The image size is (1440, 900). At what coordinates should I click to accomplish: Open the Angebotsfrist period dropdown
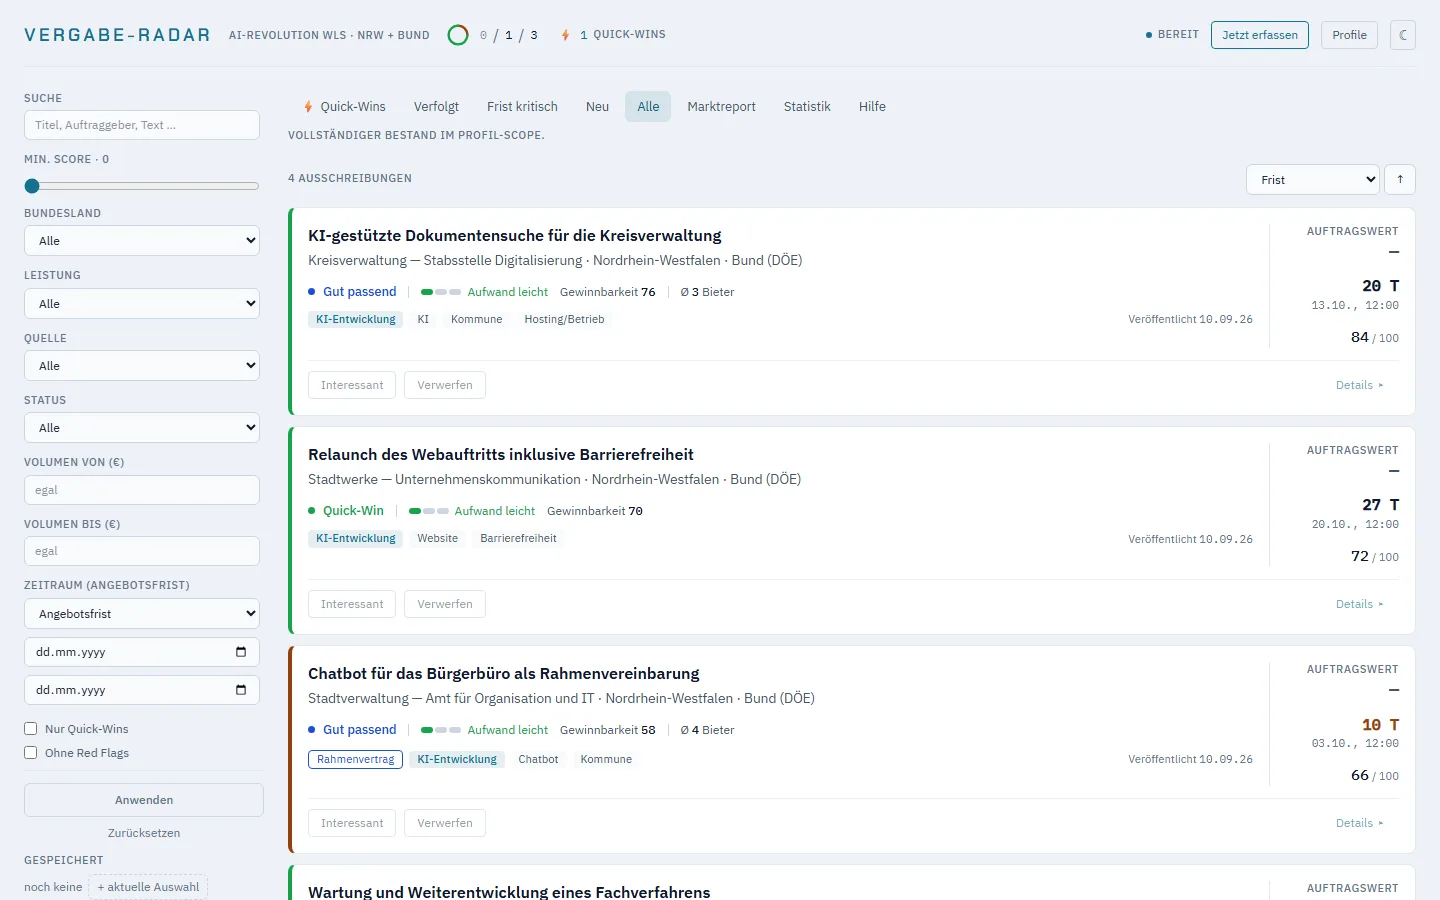coord(142,613)
